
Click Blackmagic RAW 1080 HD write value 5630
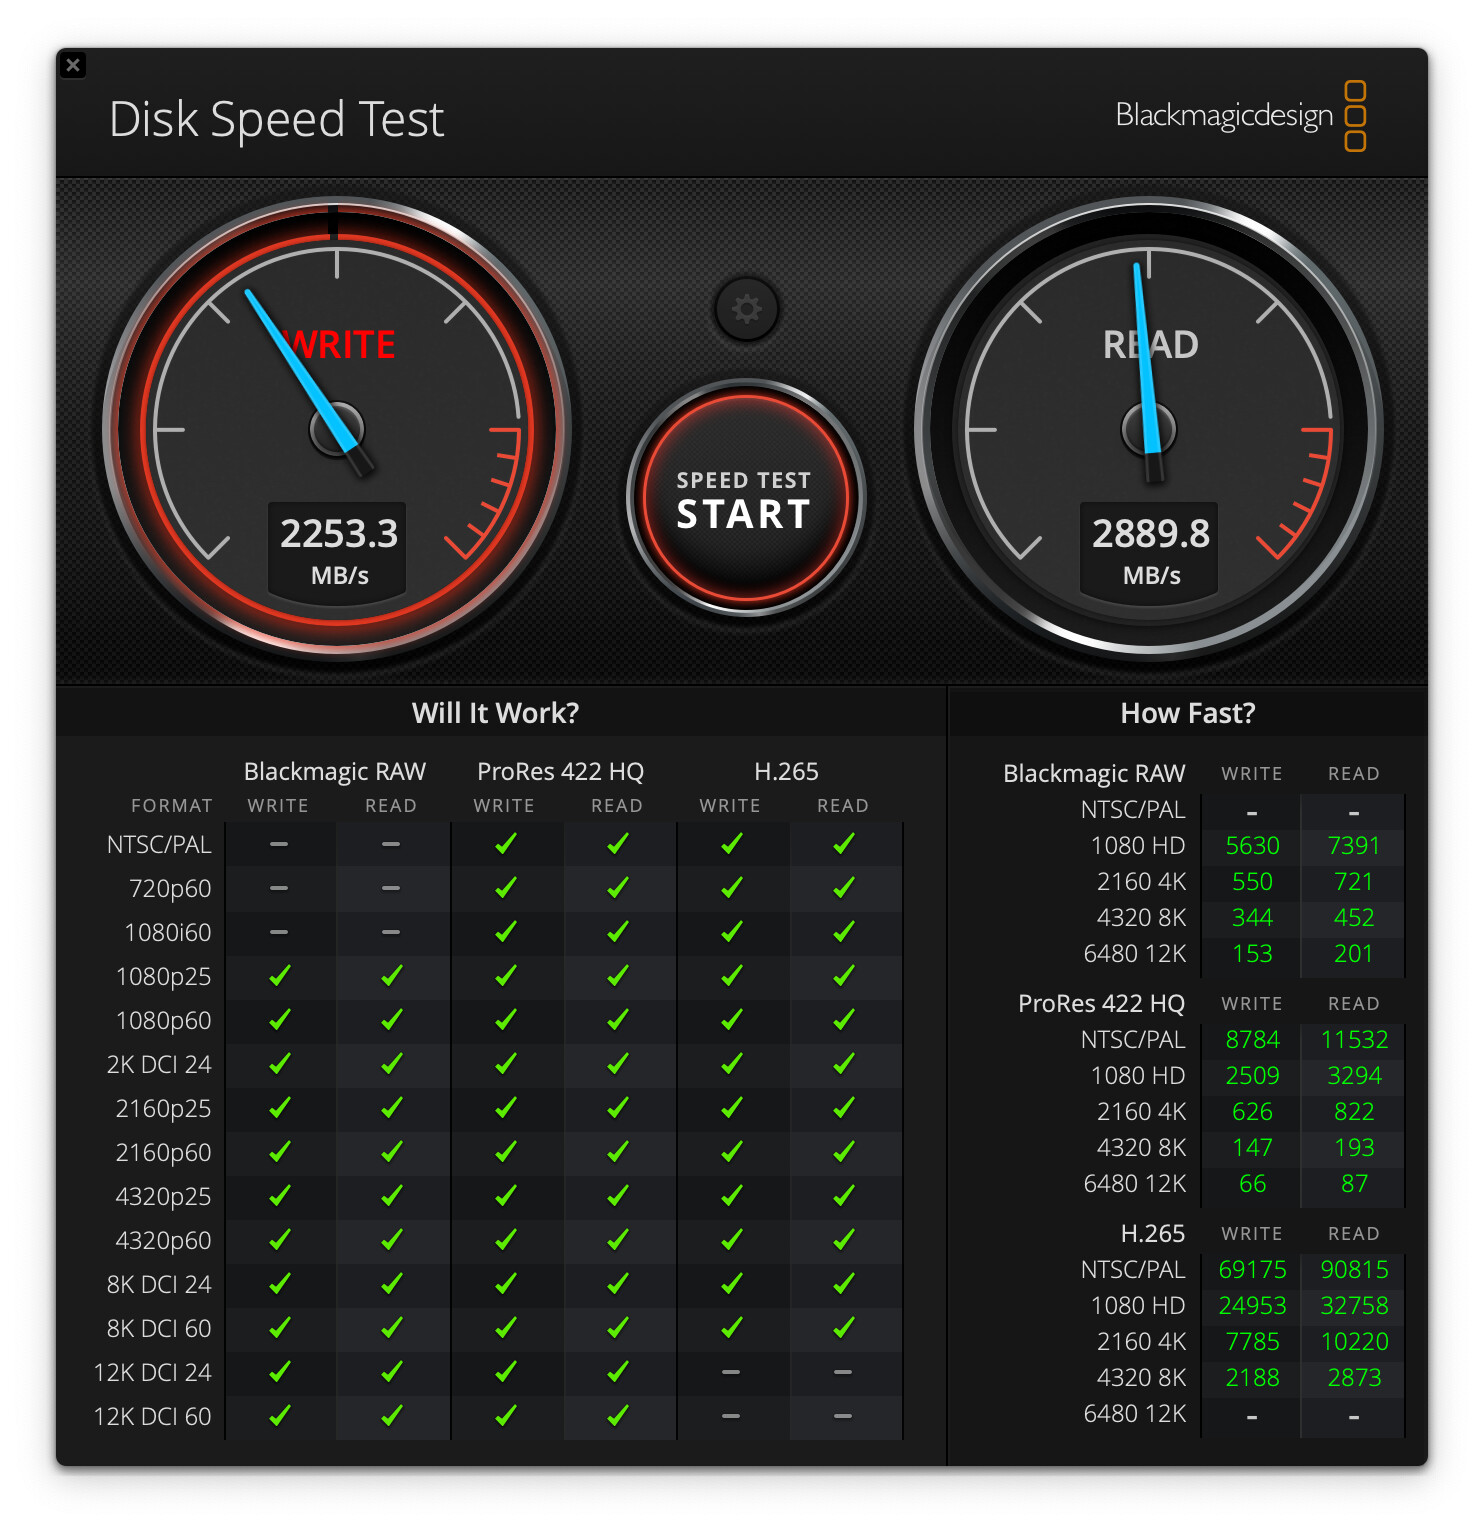(1252, 846)
